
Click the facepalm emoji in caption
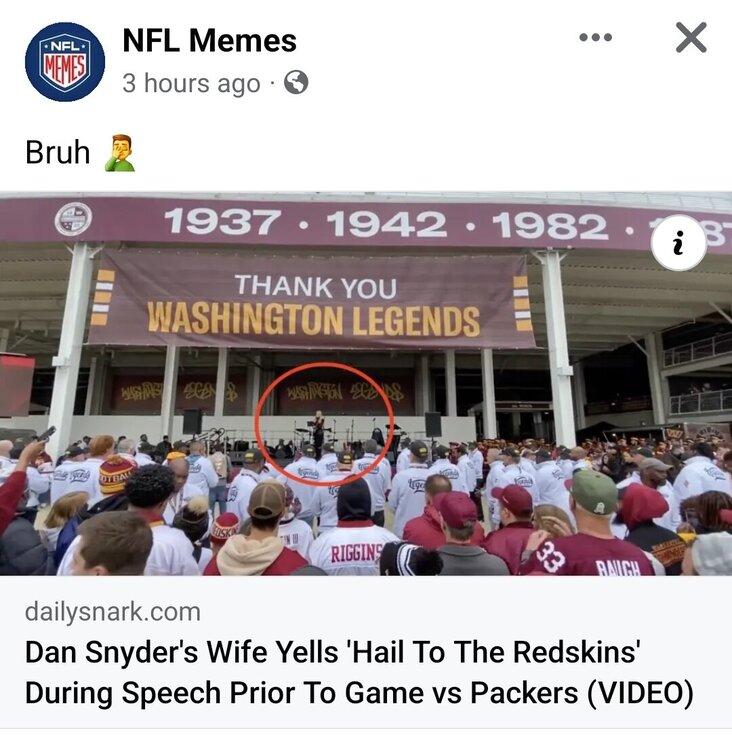pos(120,153)
